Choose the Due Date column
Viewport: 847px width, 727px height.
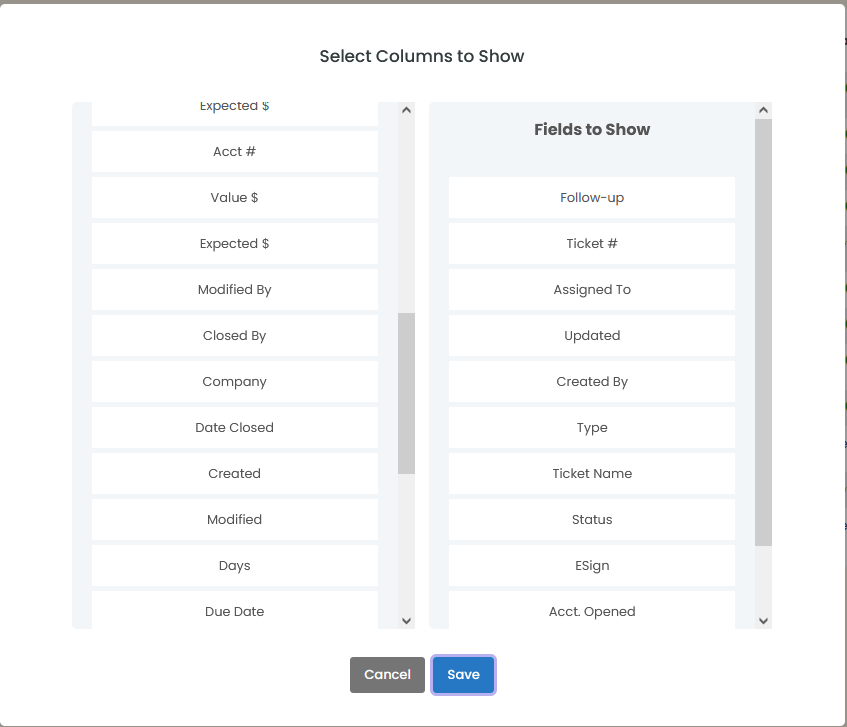[x=234, y=612]
